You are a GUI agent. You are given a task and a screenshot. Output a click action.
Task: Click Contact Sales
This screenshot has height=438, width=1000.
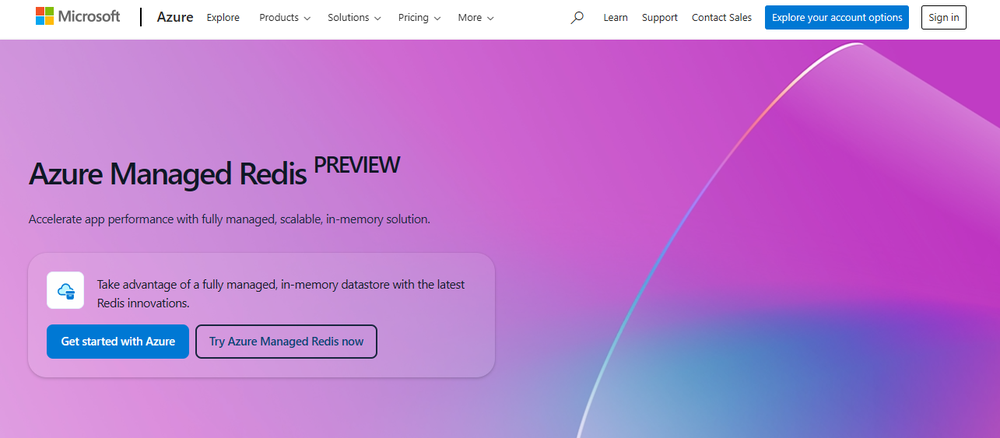click(721, 17)
